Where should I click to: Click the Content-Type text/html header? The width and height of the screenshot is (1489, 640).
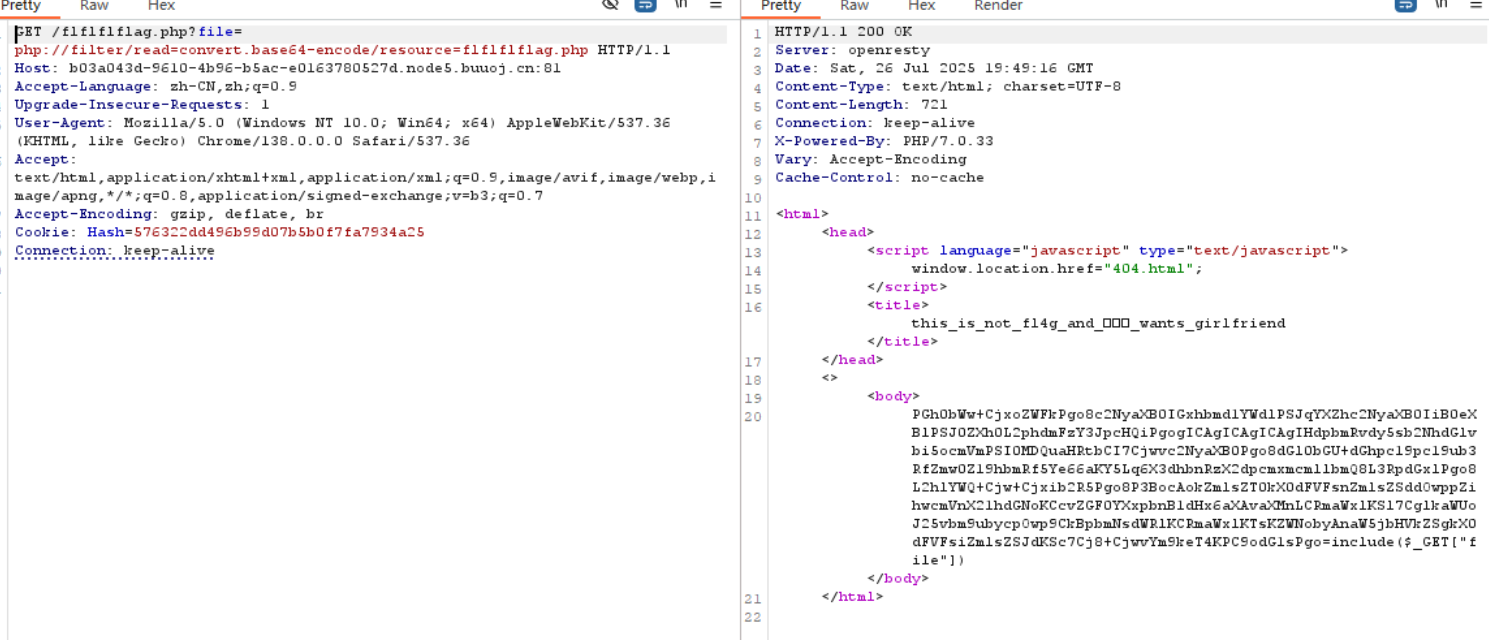tap(948, 86)
